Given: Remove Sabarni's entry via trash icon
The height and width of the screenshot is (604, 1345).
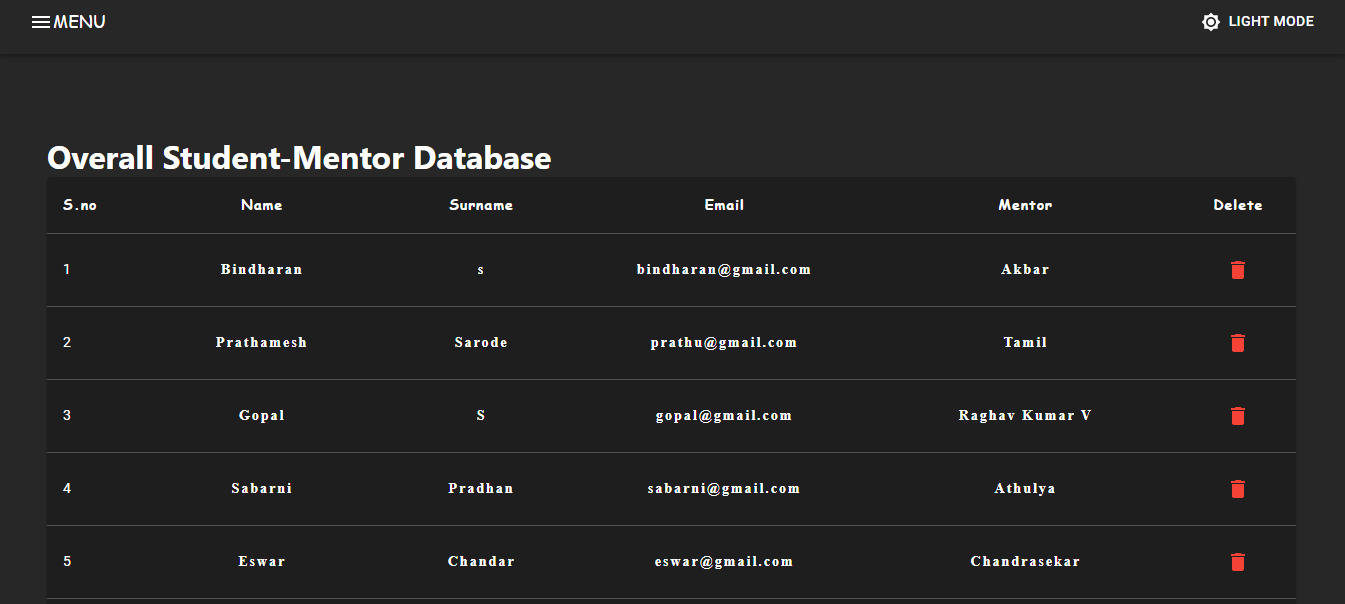Looking at the screenshot, I should [x=1238, y=489].
